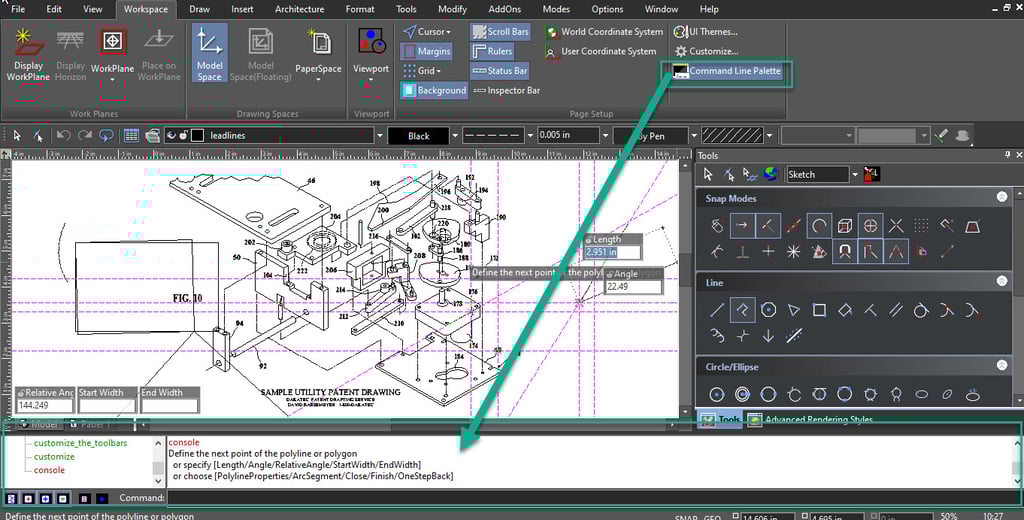Click the globe icon in Tools palette
The height and width of the screenshot is (520, 1024).
[x=771, y=174]
